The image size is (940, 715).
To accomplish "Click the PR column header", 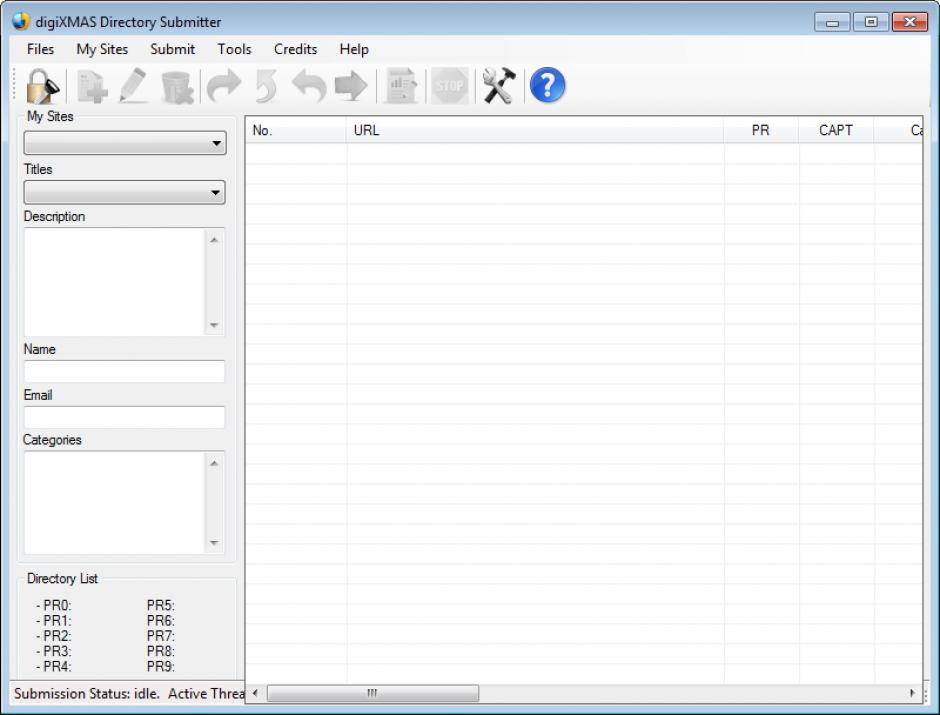I will pyautogui.click(x=761, y=130).
